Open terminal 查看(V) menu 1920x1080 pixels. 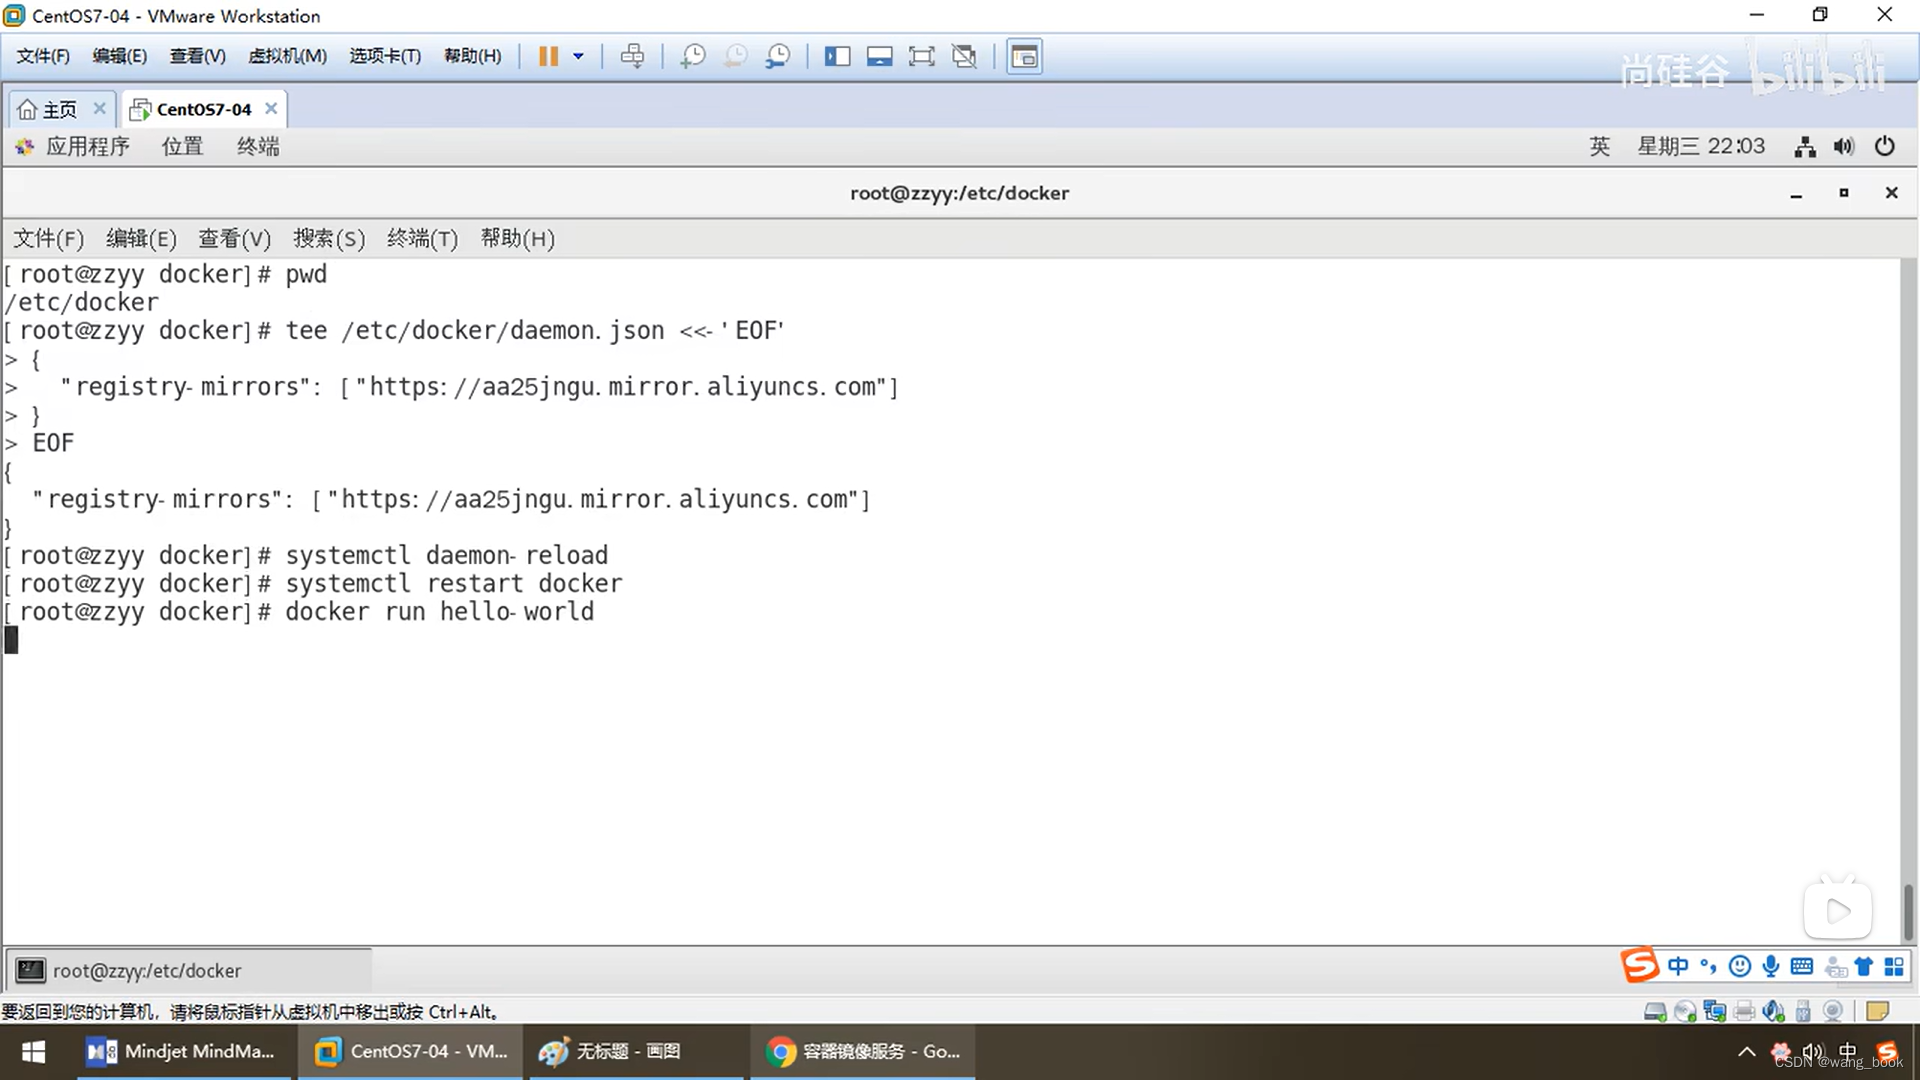click(234, 239)
